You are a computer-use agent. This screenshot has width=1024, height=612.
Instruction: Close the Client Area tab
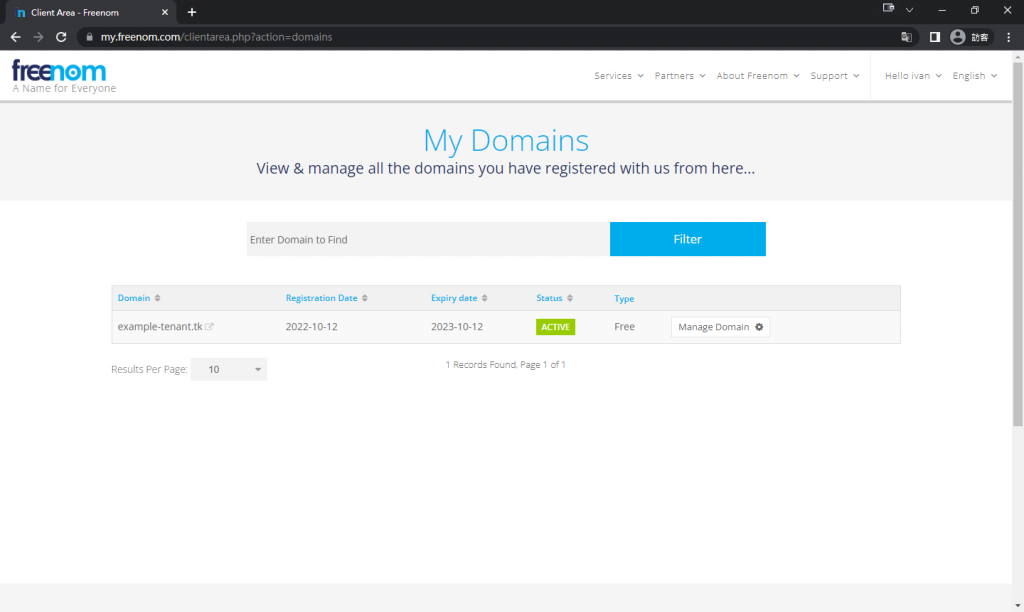tap(165, 12)
